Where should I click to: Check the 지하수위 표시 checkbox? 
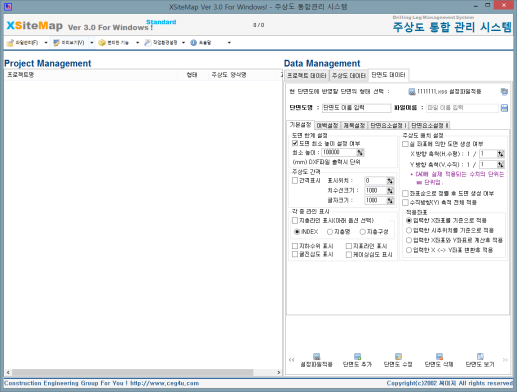pyautogui.click(x=295, y=246)
